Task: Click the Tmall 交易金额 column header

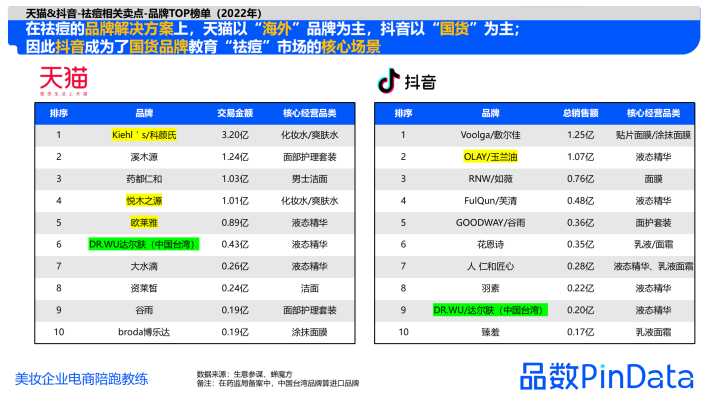Action: coord(235,113)
